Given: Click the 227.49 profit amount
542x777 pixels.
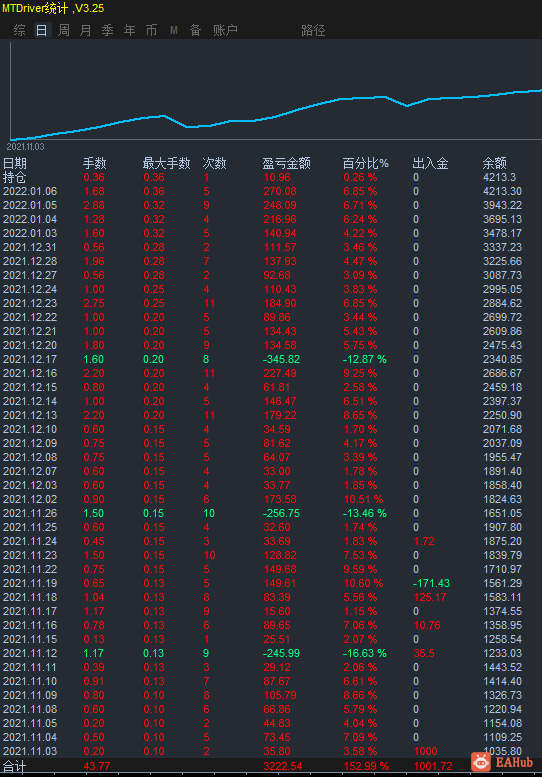Looking at the screenshot, I should pos(280,373).
